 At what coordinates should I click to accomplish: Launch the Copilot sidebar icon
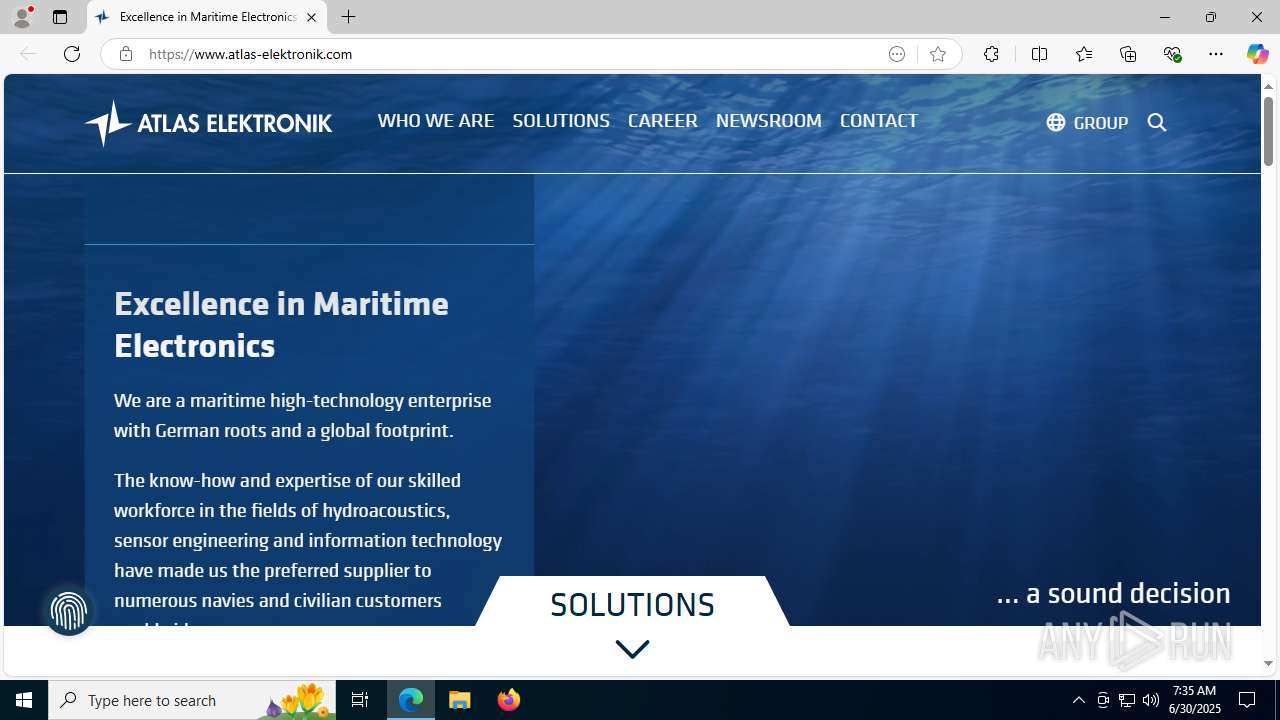(x=1257, y=54)
